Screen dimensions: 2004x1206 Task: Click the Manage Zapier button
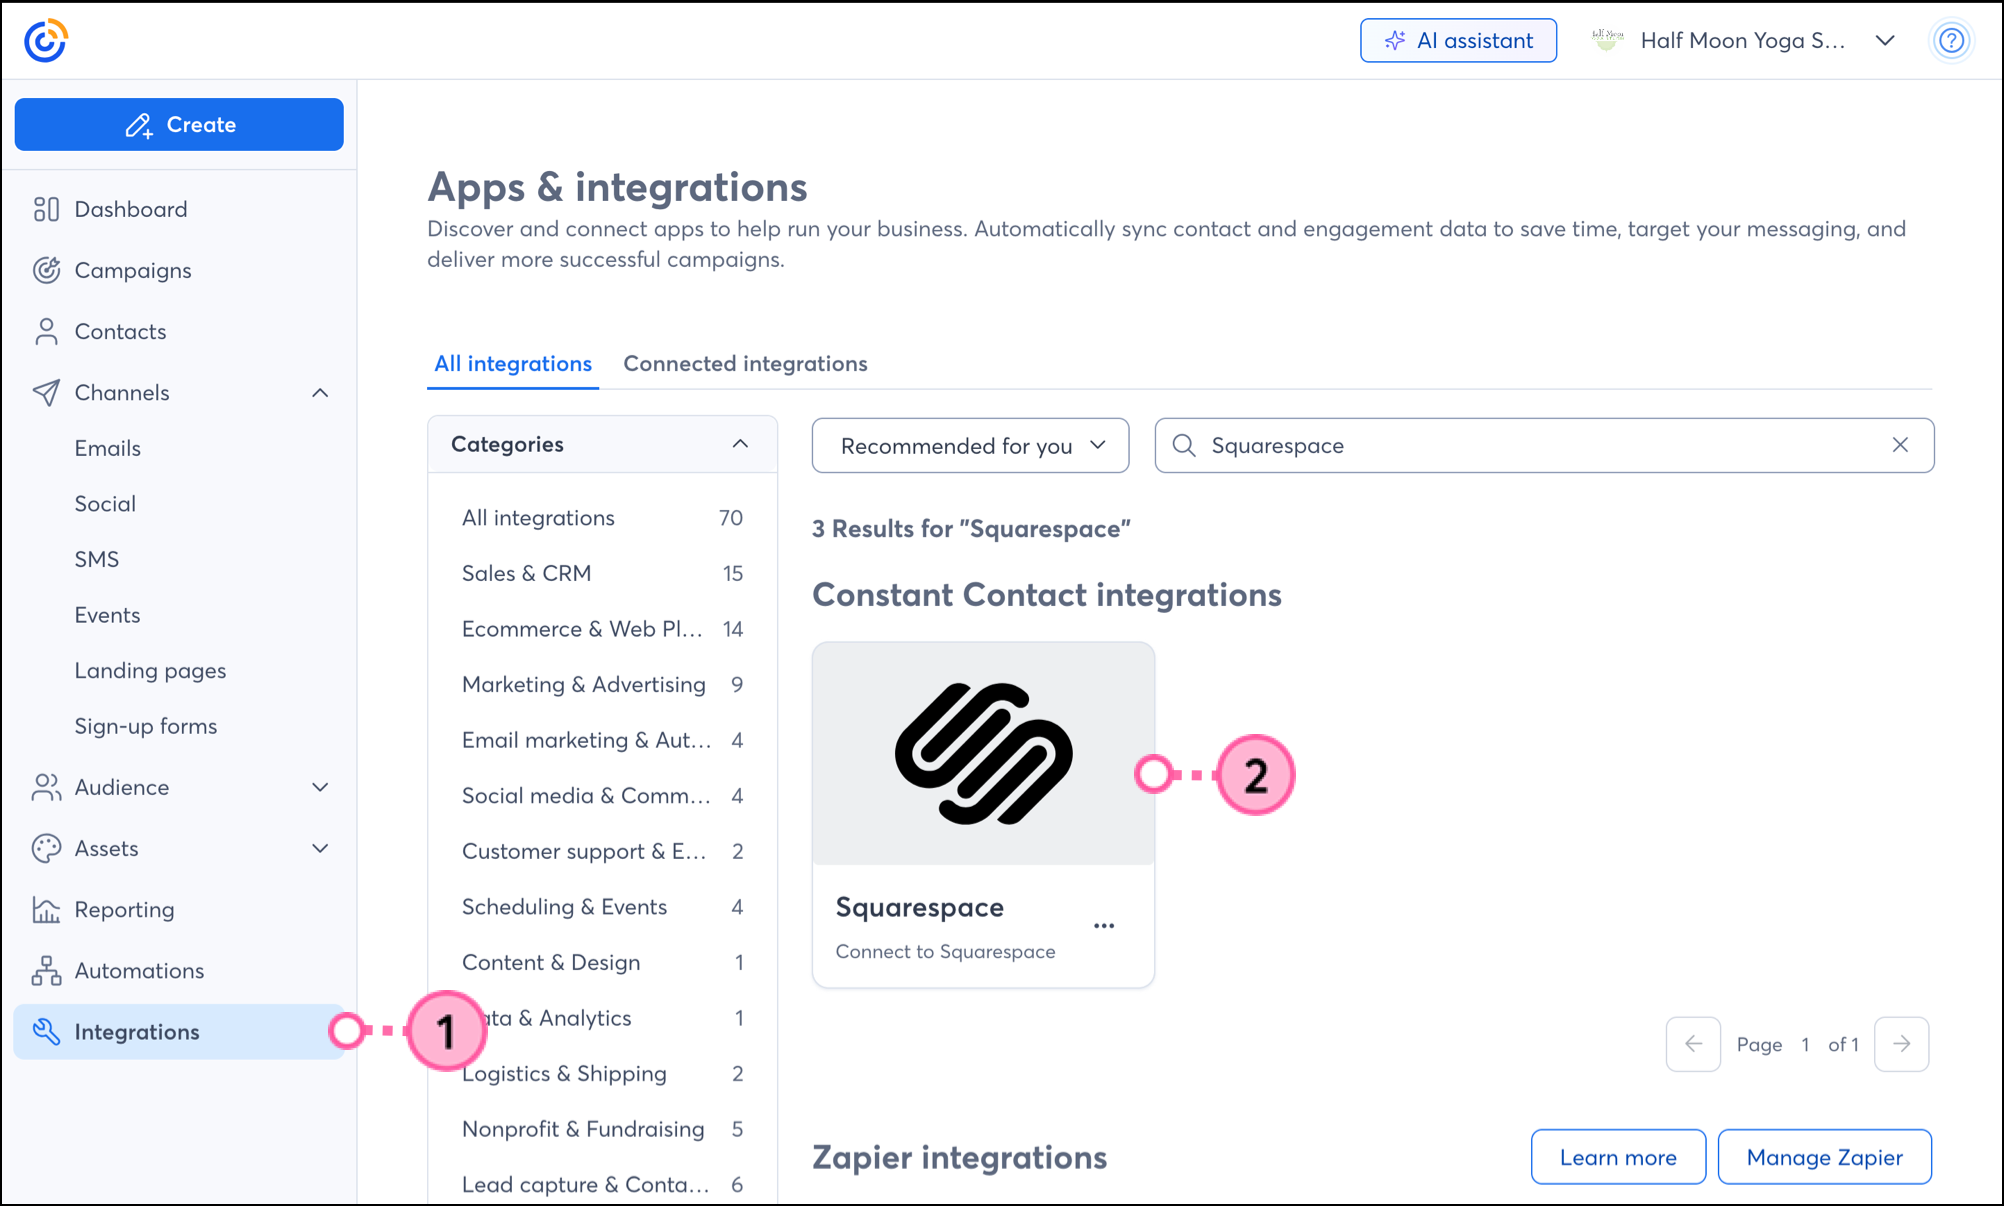1824,1157
